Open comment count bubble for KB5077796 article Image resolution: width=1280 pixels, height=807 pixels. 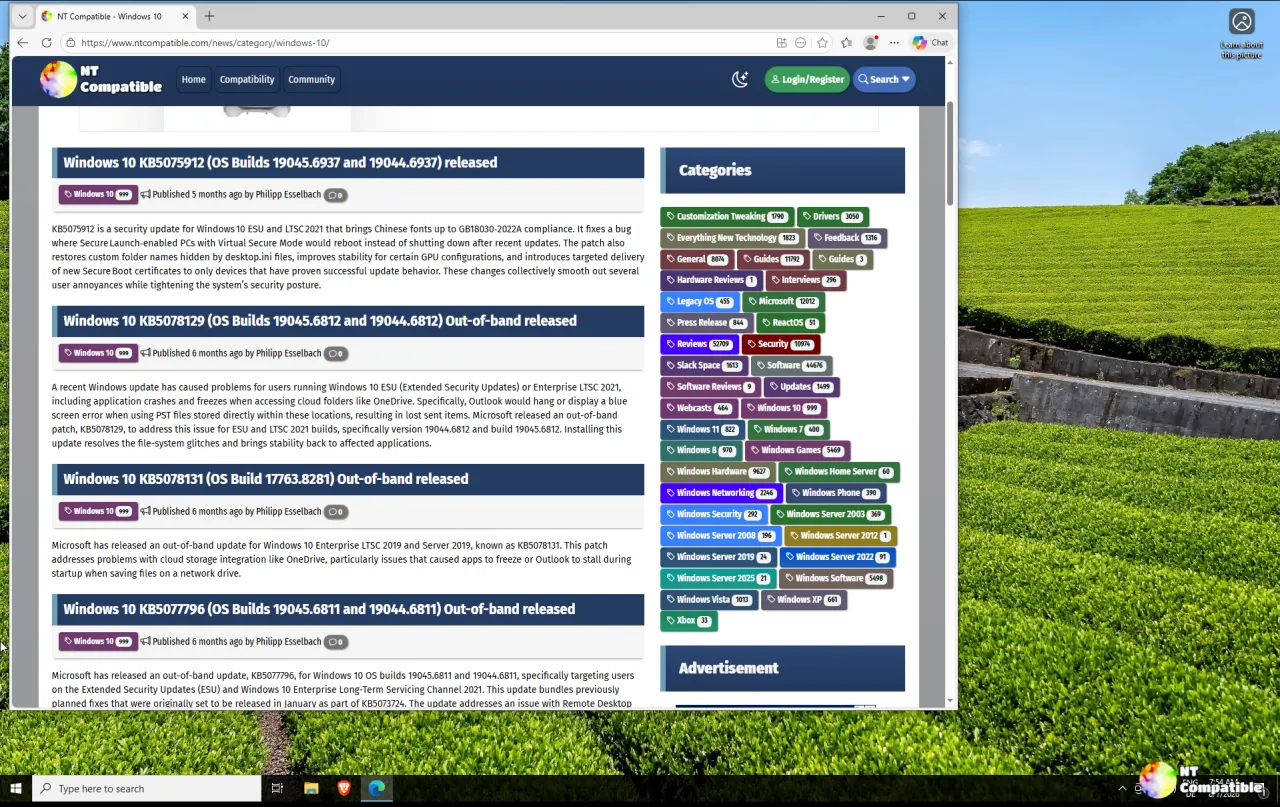pyautogui.click(x=336, y=642)
